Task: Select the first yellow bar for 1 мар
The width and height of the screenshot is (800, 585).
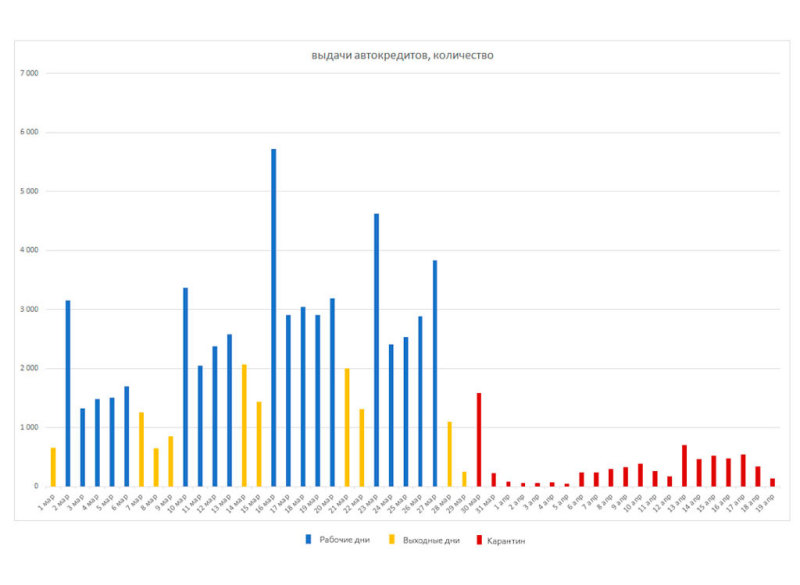Action: pos(53,467)
